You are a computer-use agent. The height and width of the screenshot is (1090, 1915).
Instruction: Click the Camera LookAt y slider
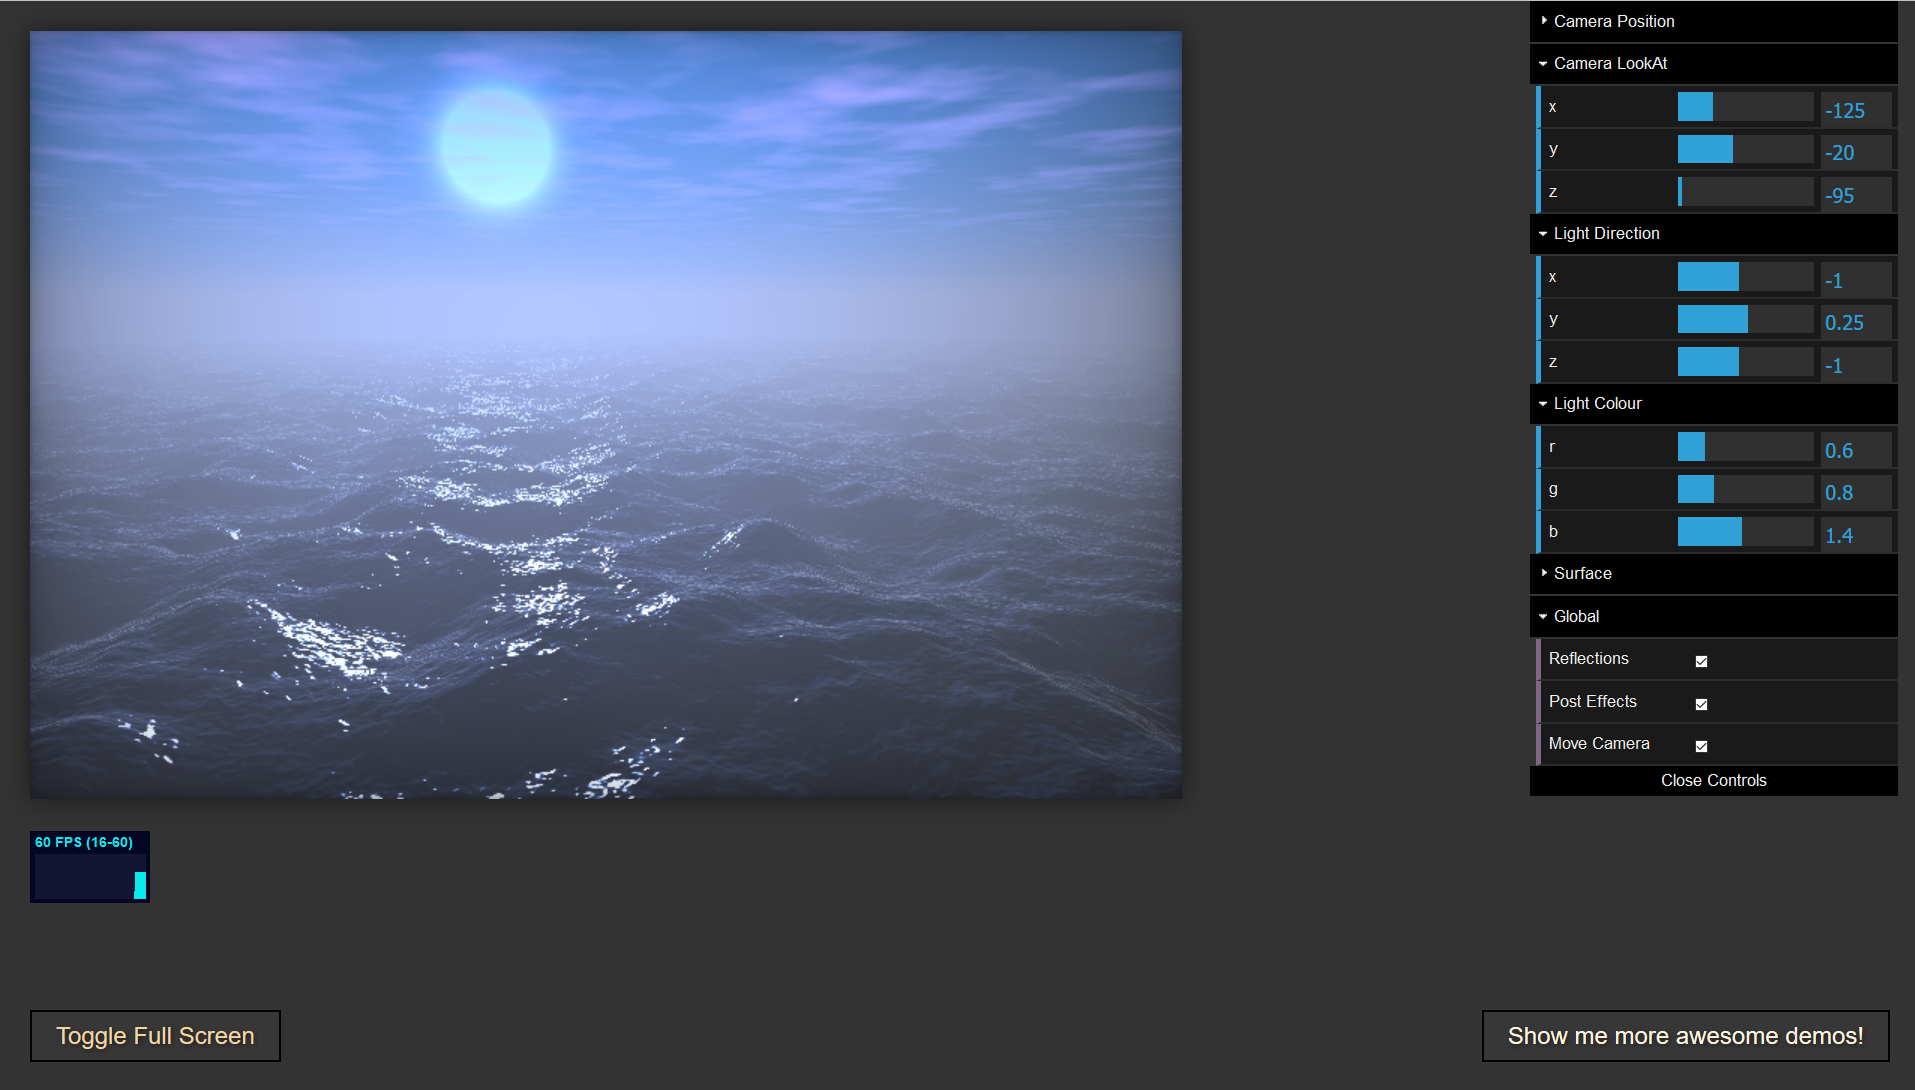tap(1745, 149)
